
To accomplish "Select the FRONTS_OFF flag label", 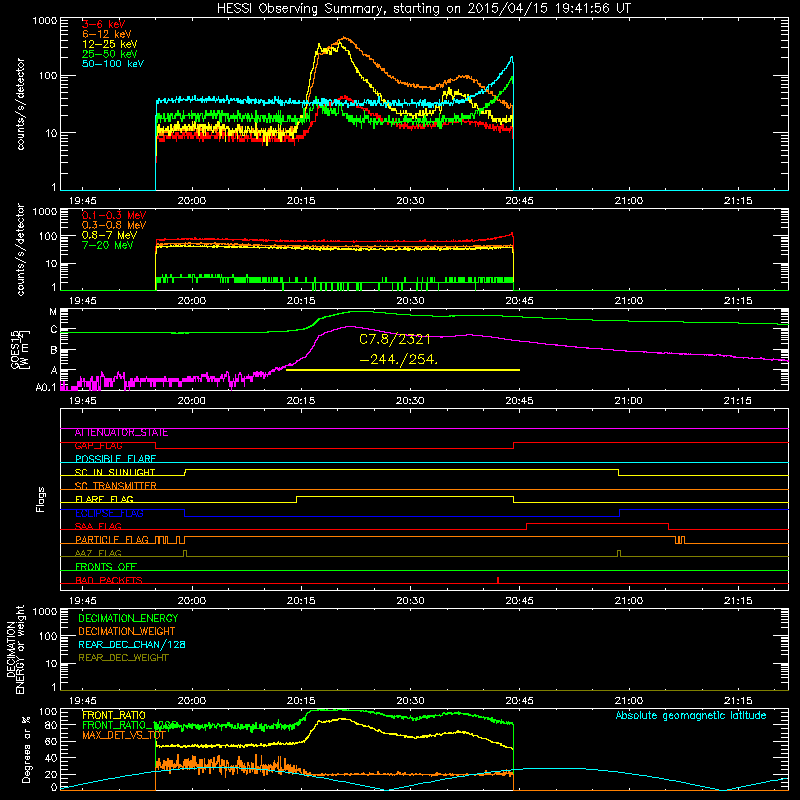I will pyautogui.click(x=106, y=567).
